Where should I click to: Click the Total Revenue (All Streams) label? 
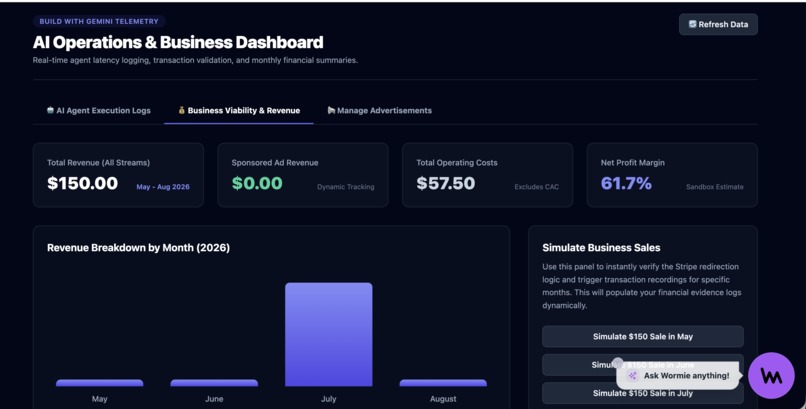coord(99,162)
